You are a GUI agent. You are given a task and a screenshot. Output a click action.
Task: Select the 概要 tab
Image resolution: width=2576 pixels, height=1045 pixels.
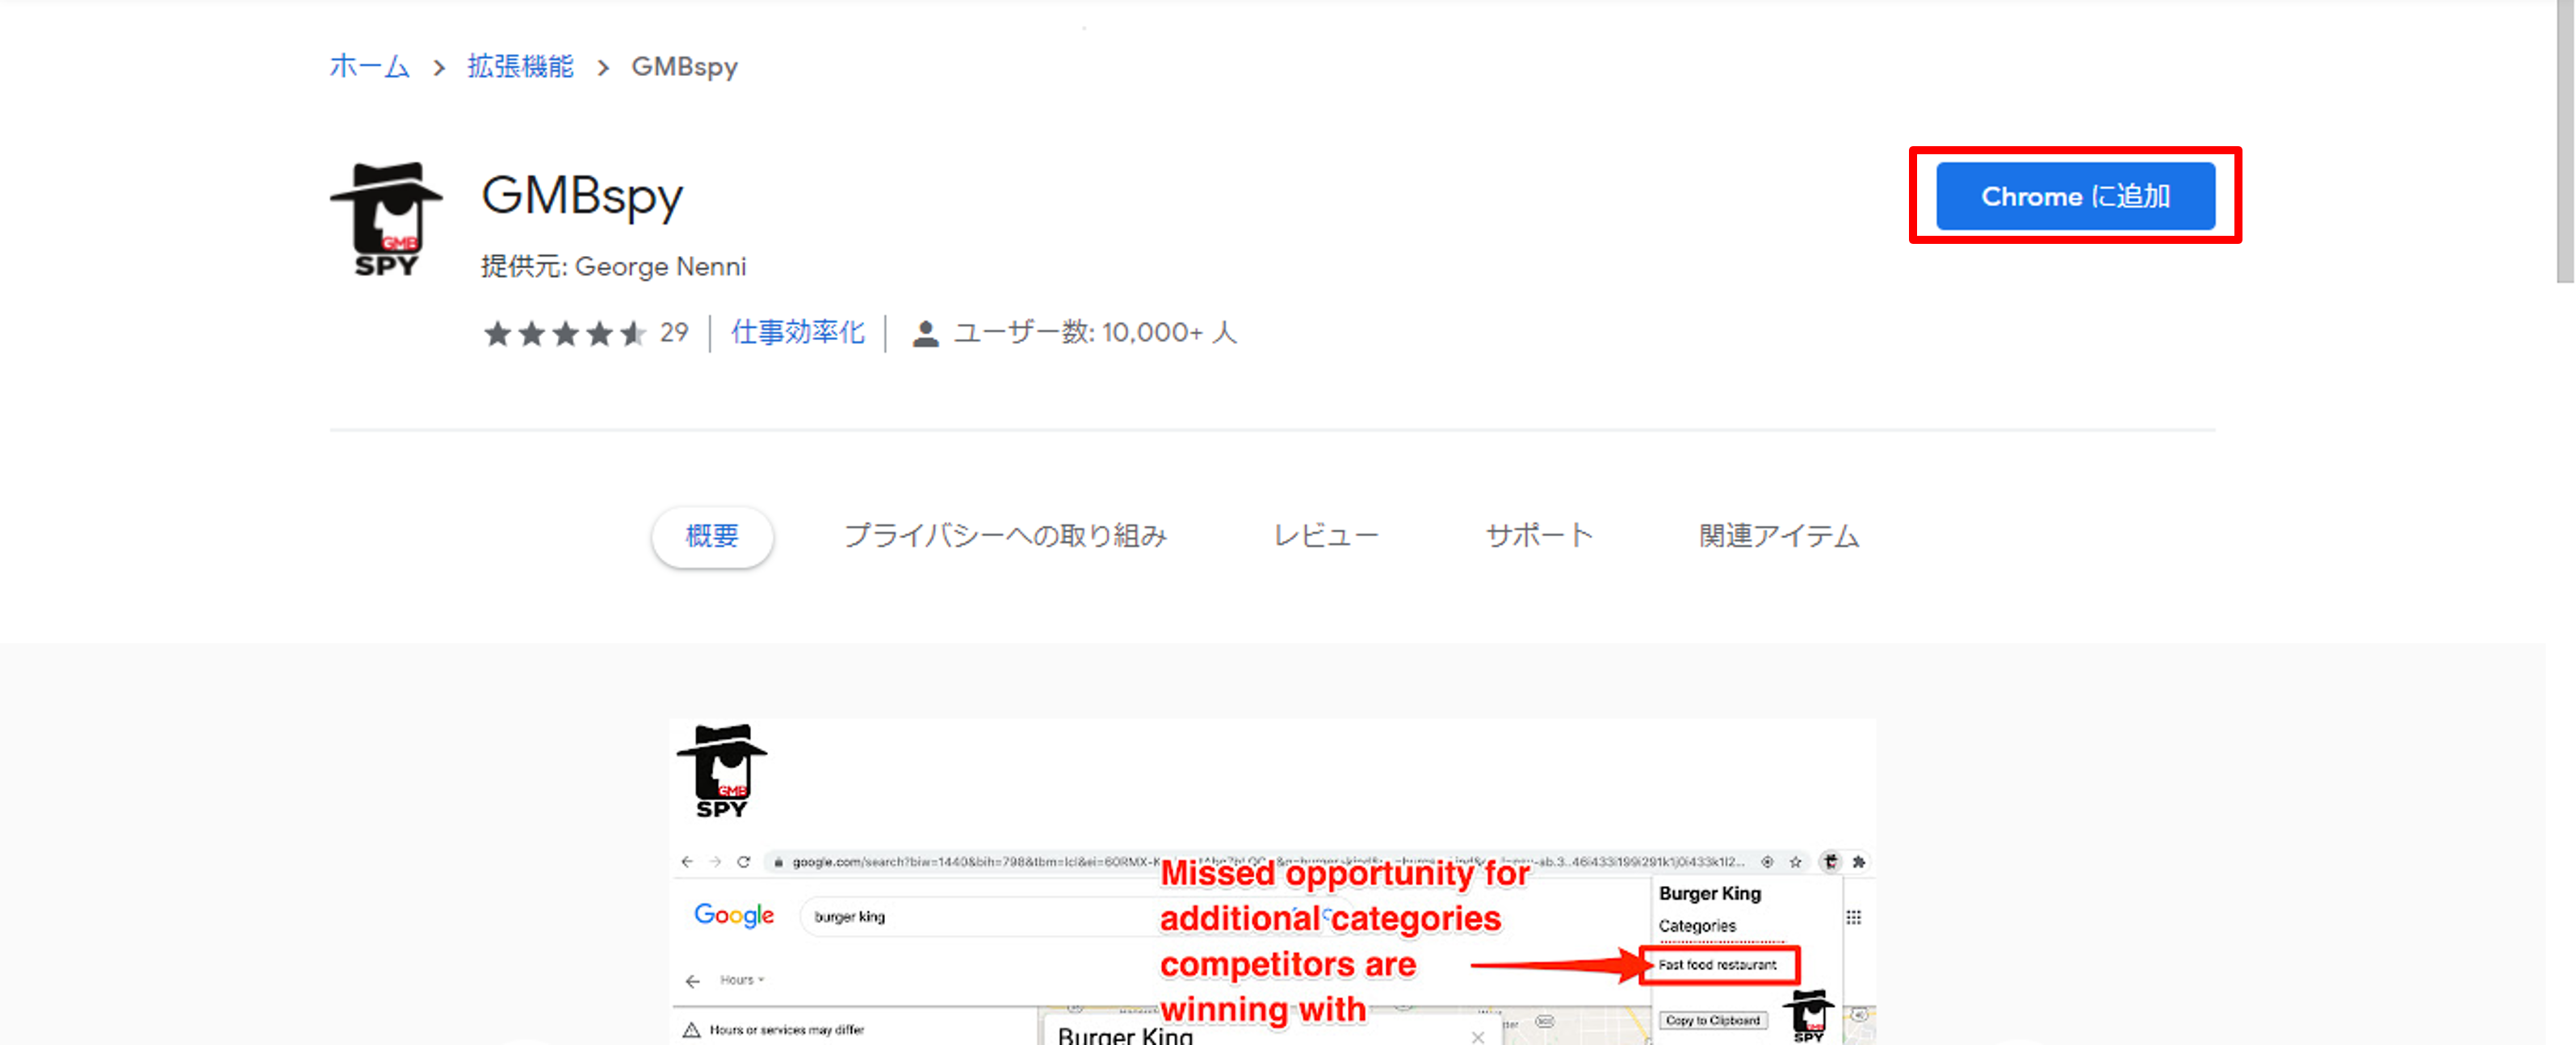[x=712, y=536]
